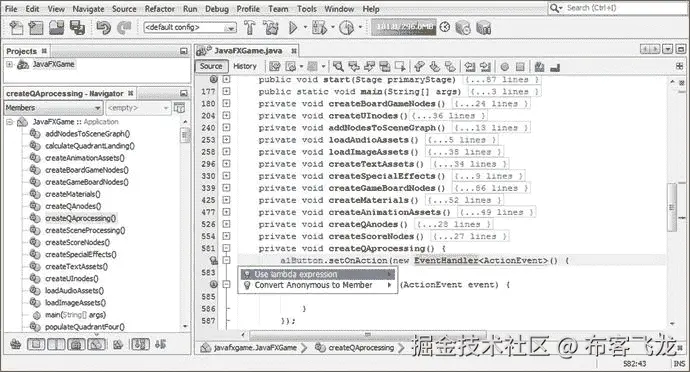
Task: Click the override annotation icon at line 584
Action: click(x=213, y=284)
